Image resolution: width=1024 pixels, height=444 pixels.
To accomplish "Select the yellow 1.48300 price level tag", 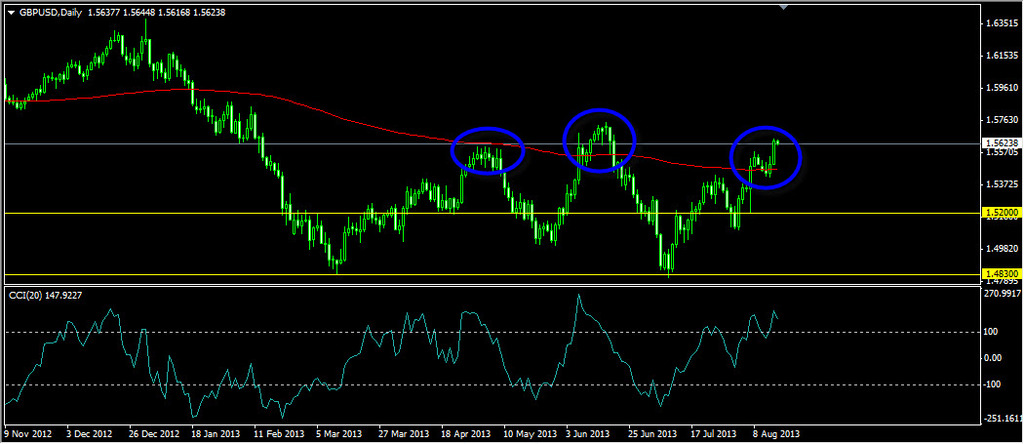I will [1000, 274].
